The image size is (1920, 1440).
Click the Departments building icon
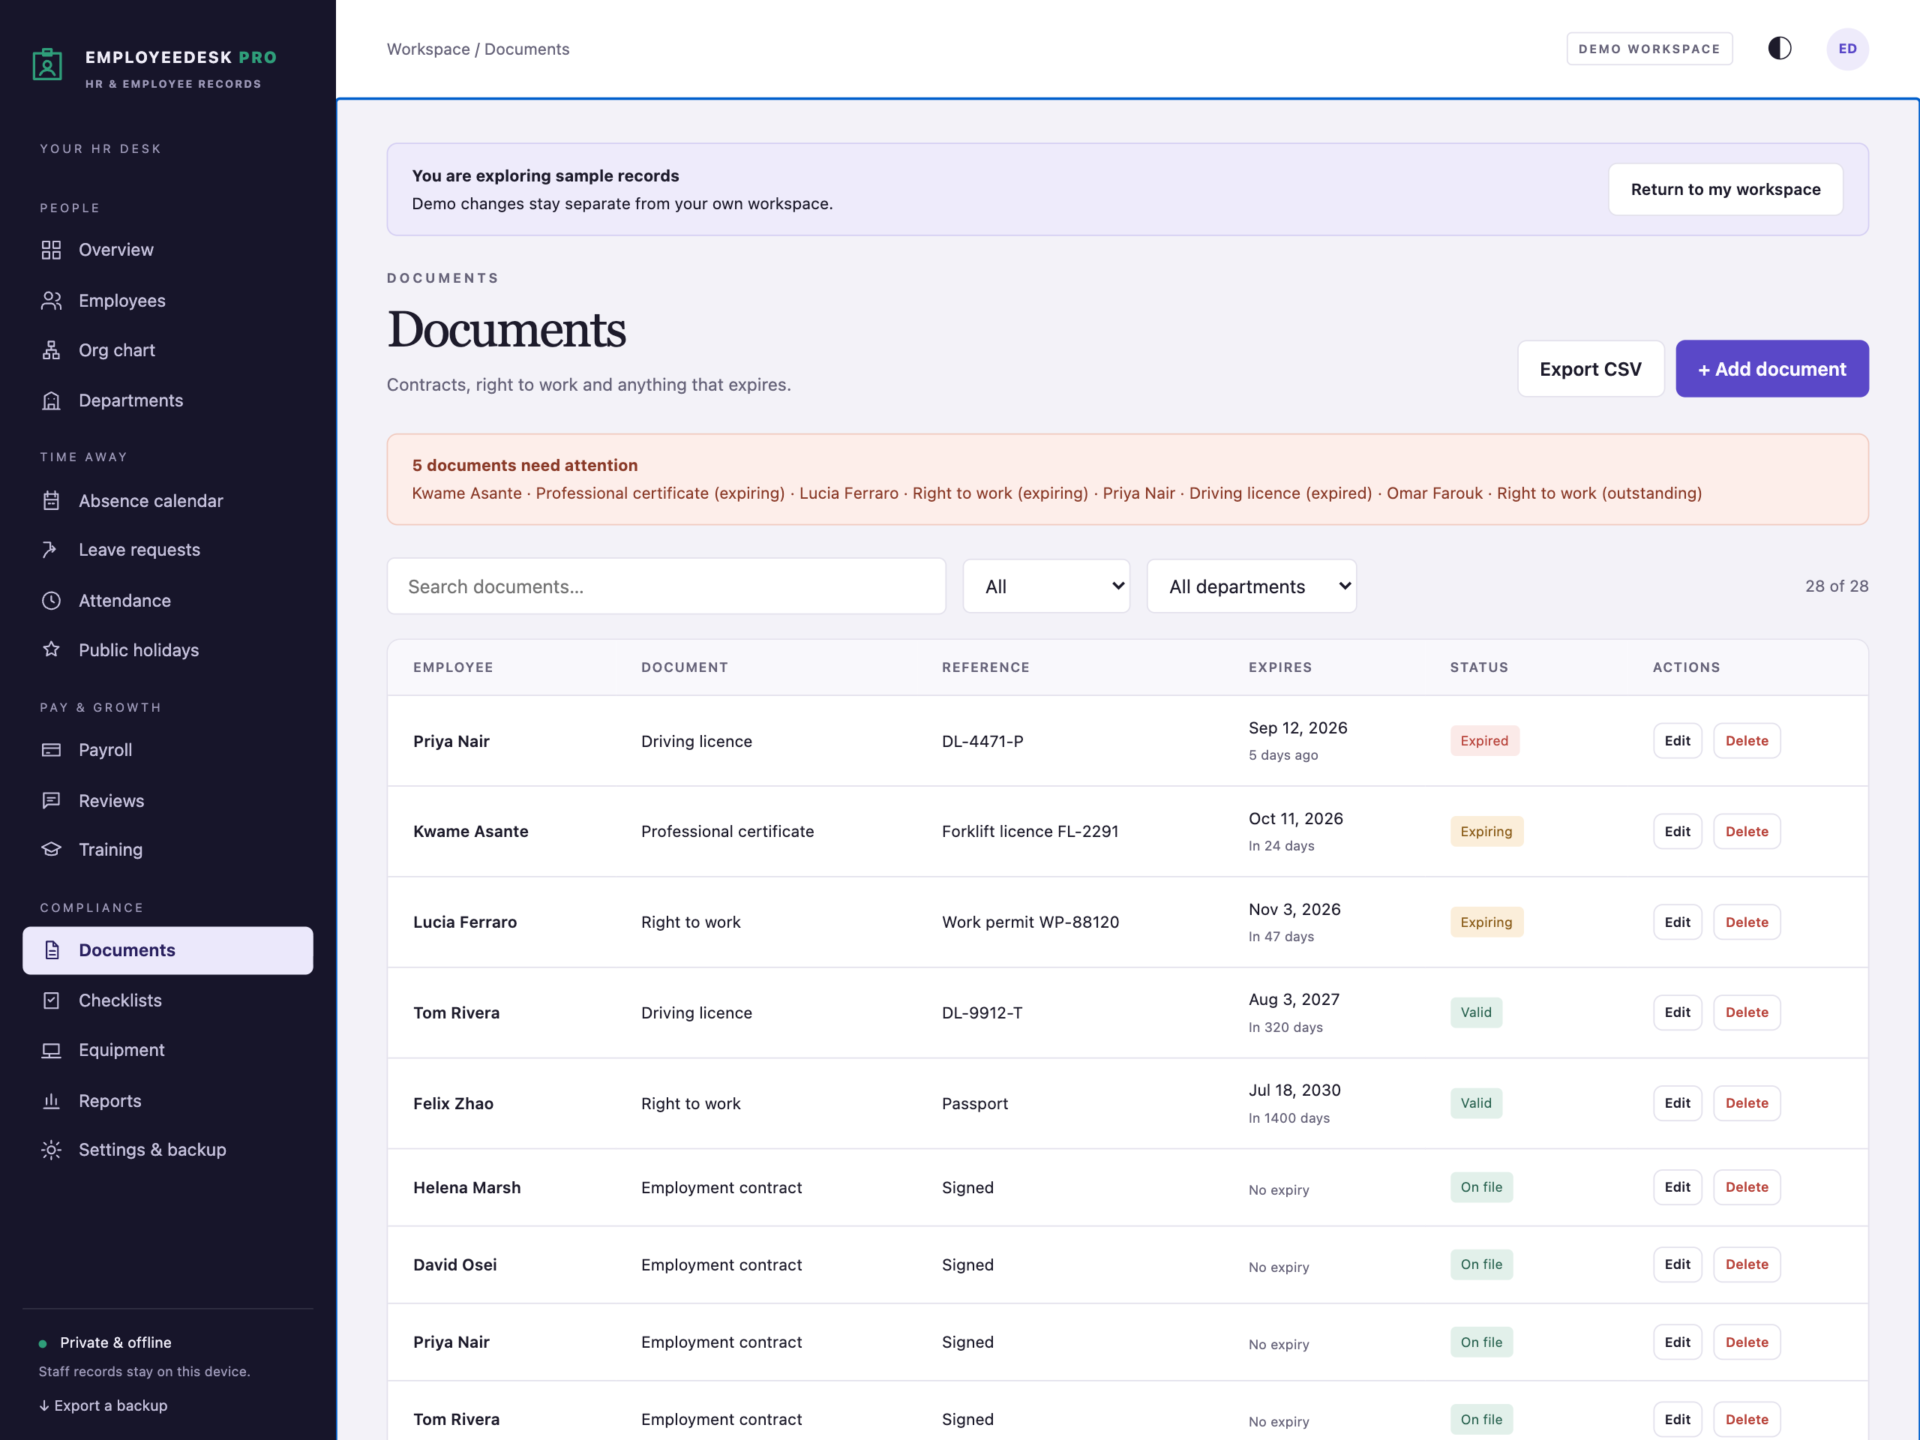coord(51,400)
